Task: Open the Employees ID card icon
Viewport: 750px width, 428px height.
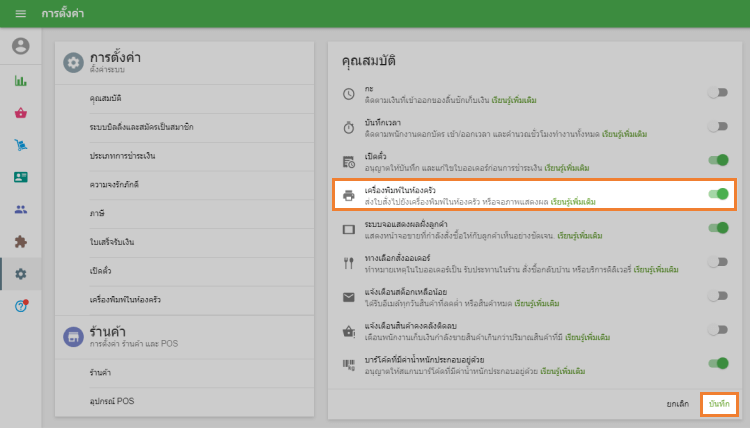Action: pyautogui.click(x=20, y=177)
